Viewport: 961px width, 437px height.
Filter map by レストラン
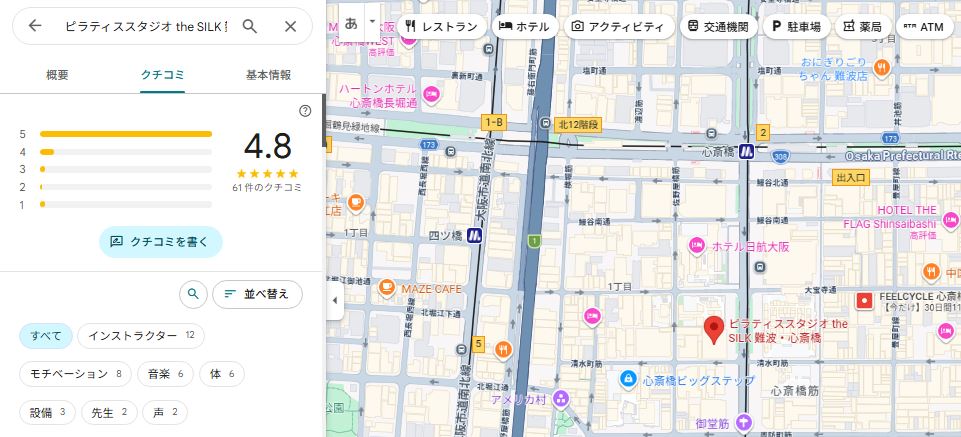442,27
